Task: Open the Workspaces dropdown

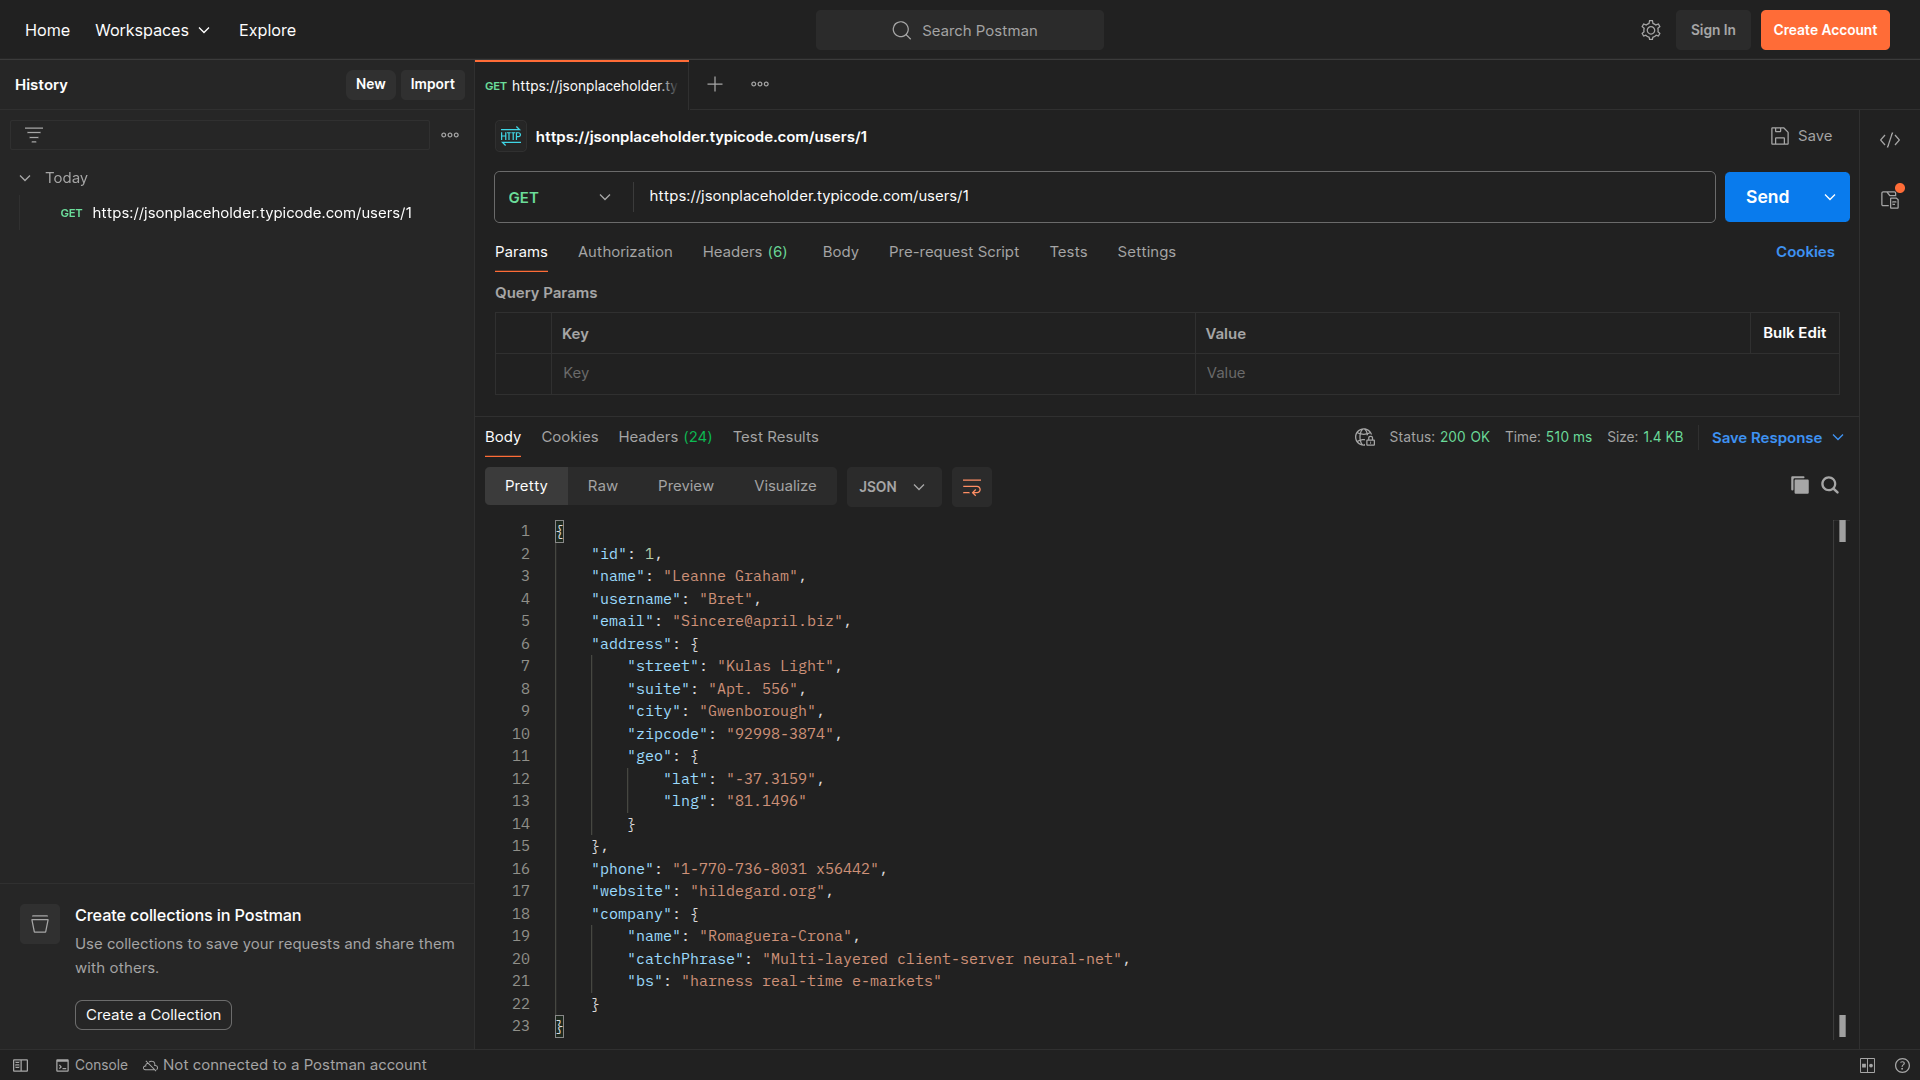Action: tap(152, 30)
